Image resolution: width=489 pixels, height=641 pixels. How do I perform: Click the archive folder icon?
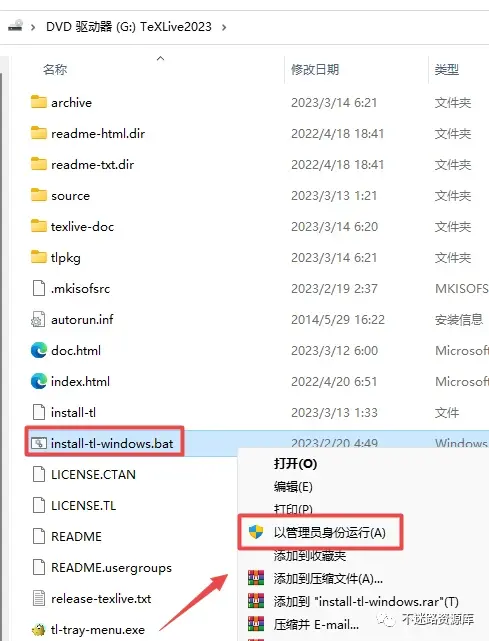coord(38,102)
